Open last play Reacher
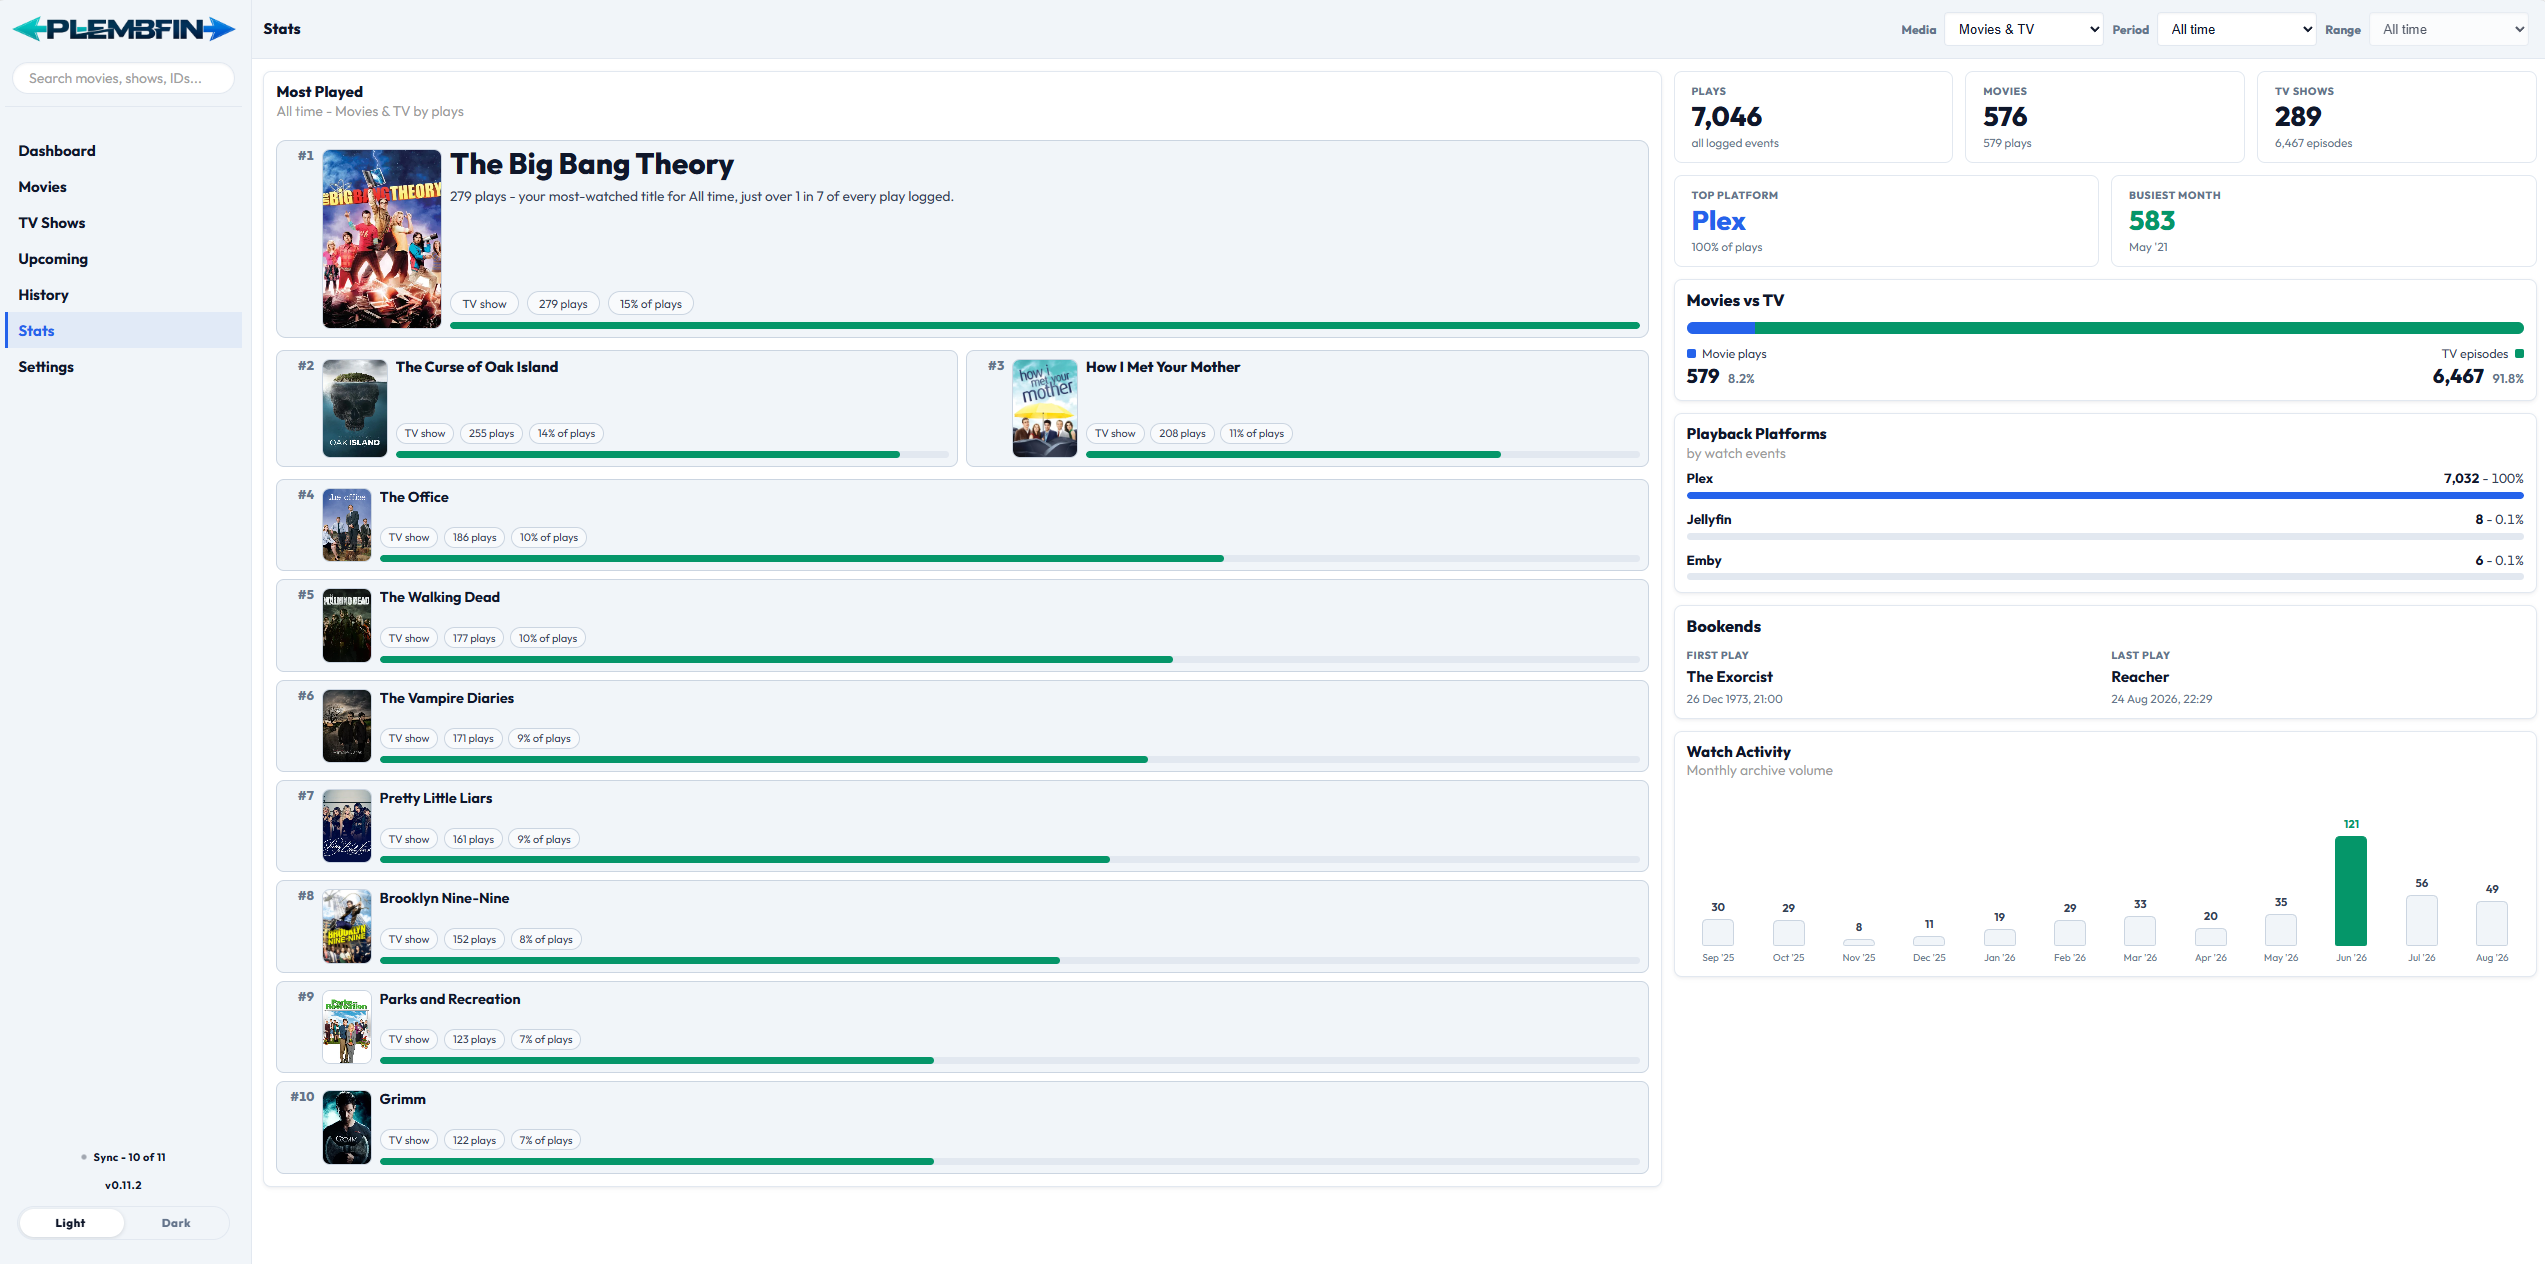Screen dimensions: 2545x1264 click(2140, 677)
